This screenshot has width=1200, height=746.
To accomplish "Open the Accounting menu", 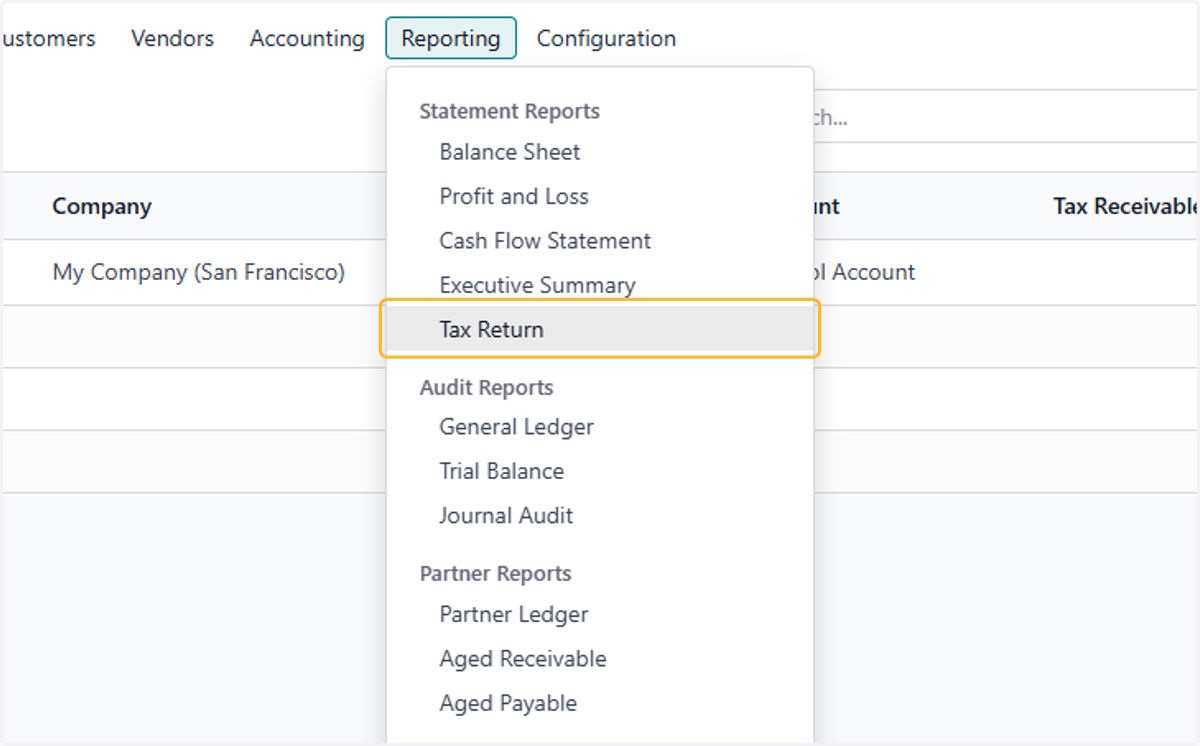I will pyautogui.click(x=307, y=39).
